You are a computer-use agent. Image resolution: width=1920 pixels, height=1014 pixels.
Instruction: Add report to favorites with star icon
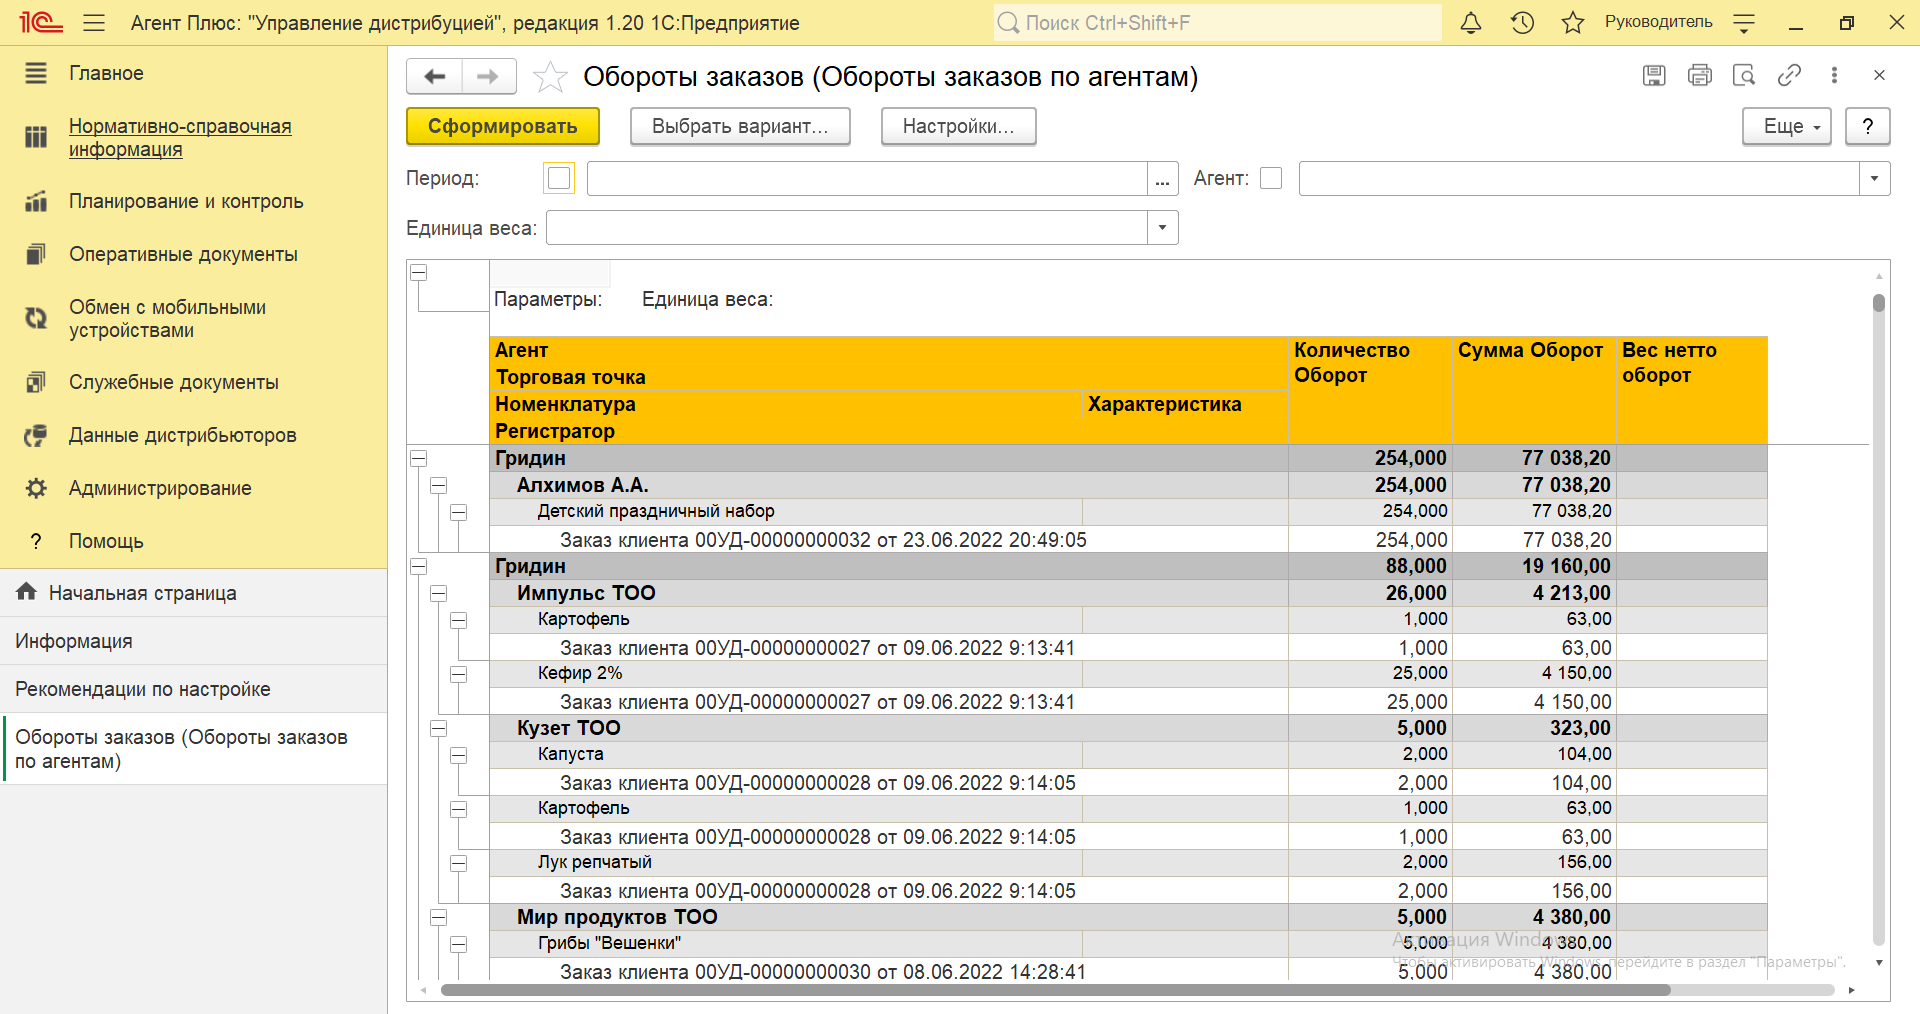click(550, 77)
